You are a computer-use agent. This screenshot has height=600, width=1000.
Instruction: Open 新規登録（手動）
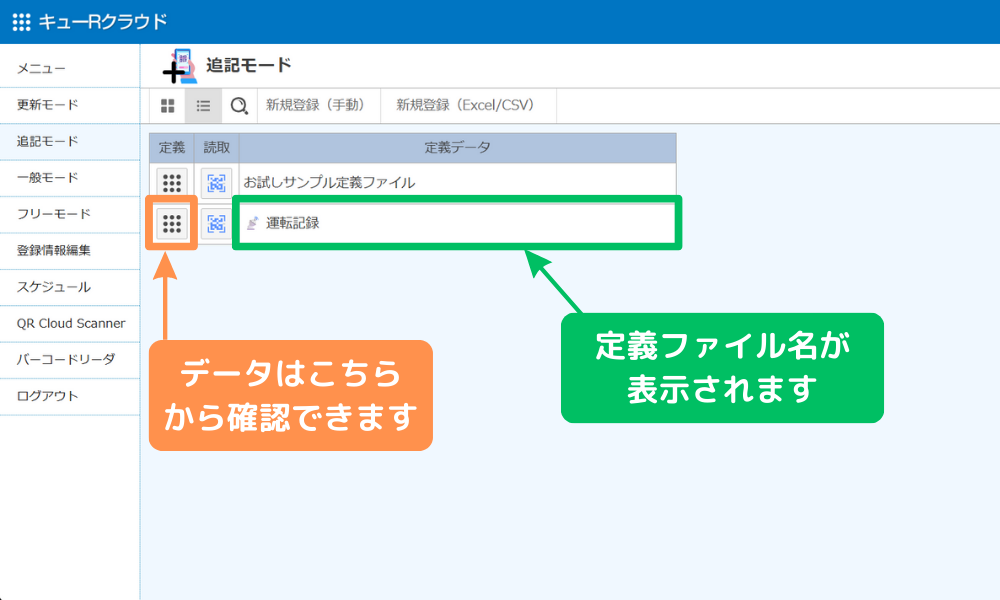click(318, 105)
